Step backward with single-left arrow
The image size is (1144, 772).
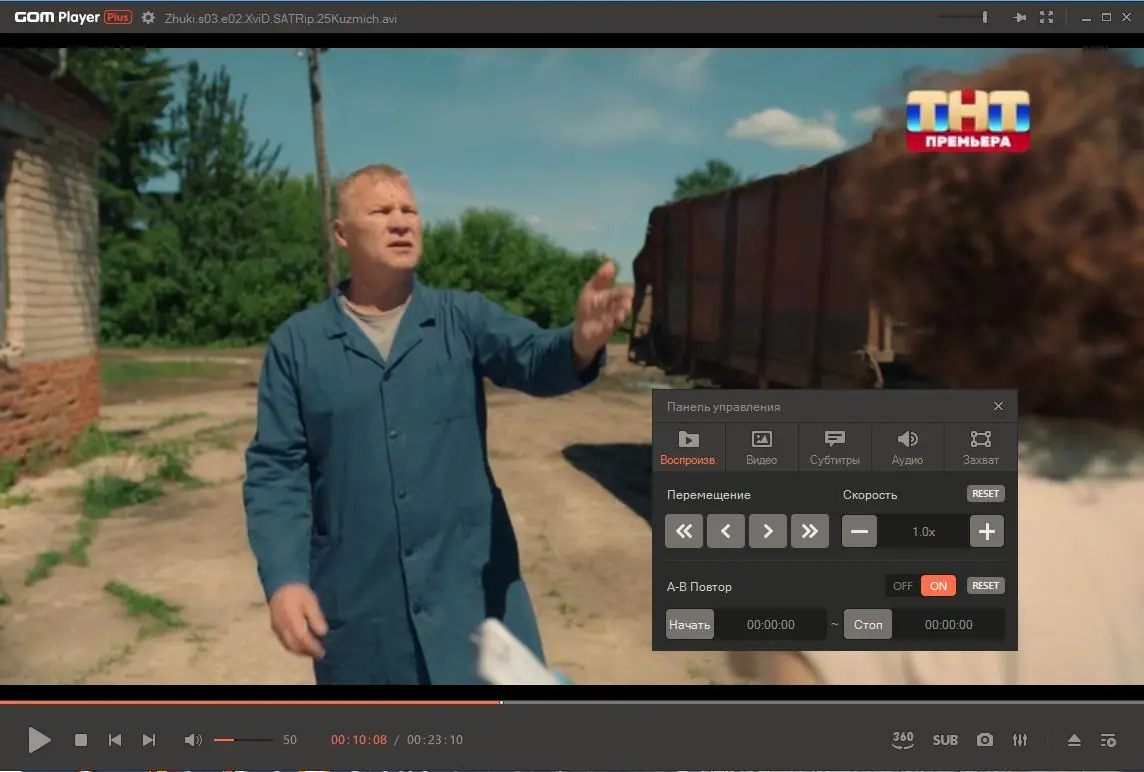[x=726, y=531]
